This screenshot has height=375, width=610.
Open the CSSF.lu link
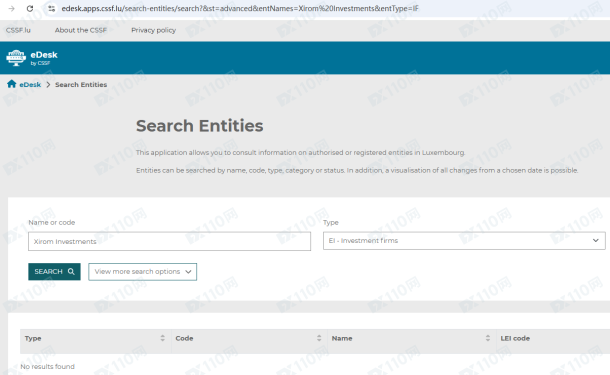click(18, 30)
